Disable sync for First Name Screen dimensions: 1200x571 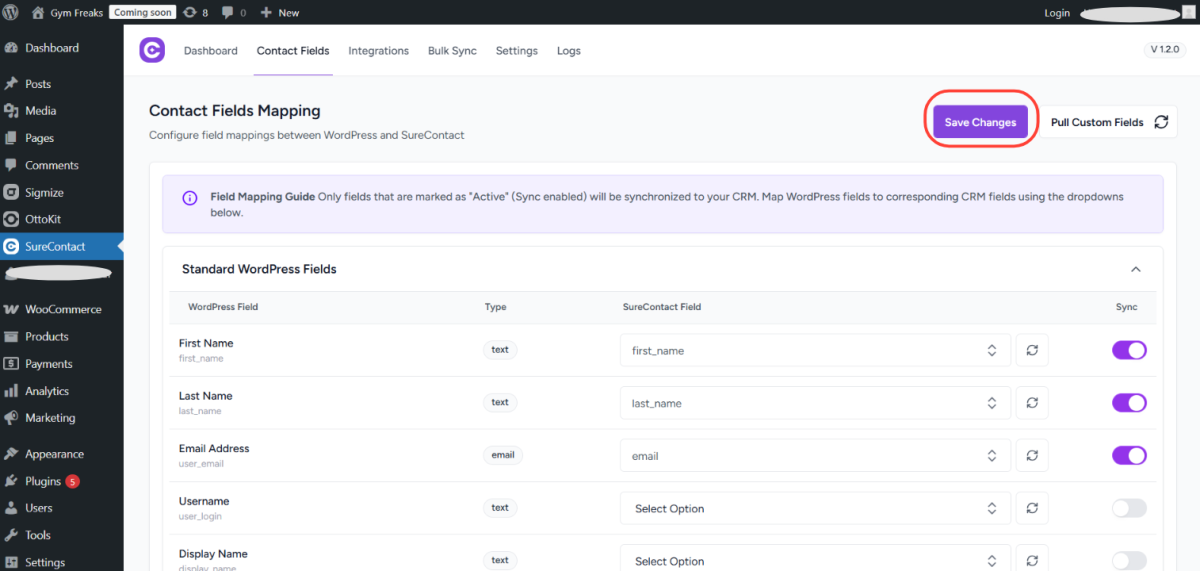tap(1129, 350)
